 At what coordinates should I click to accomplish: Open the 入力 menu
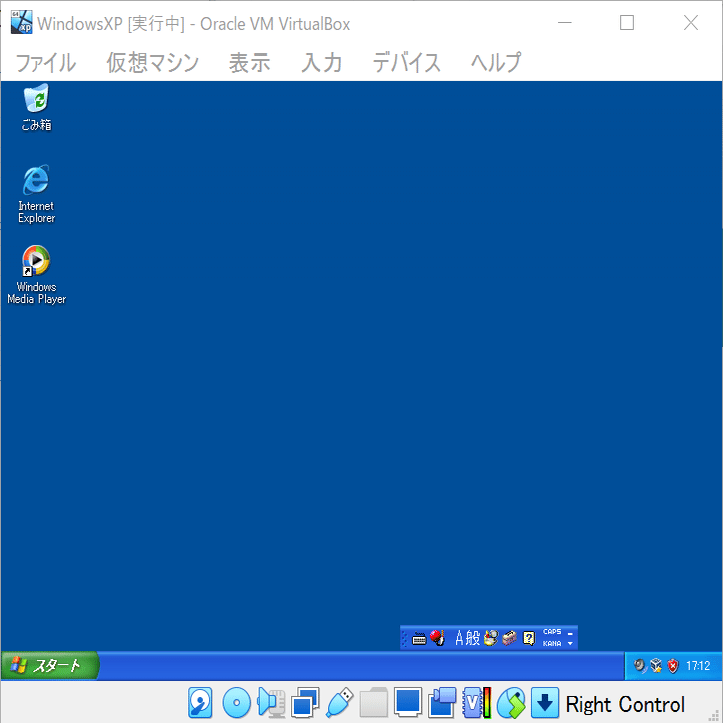tap(321, 62)
